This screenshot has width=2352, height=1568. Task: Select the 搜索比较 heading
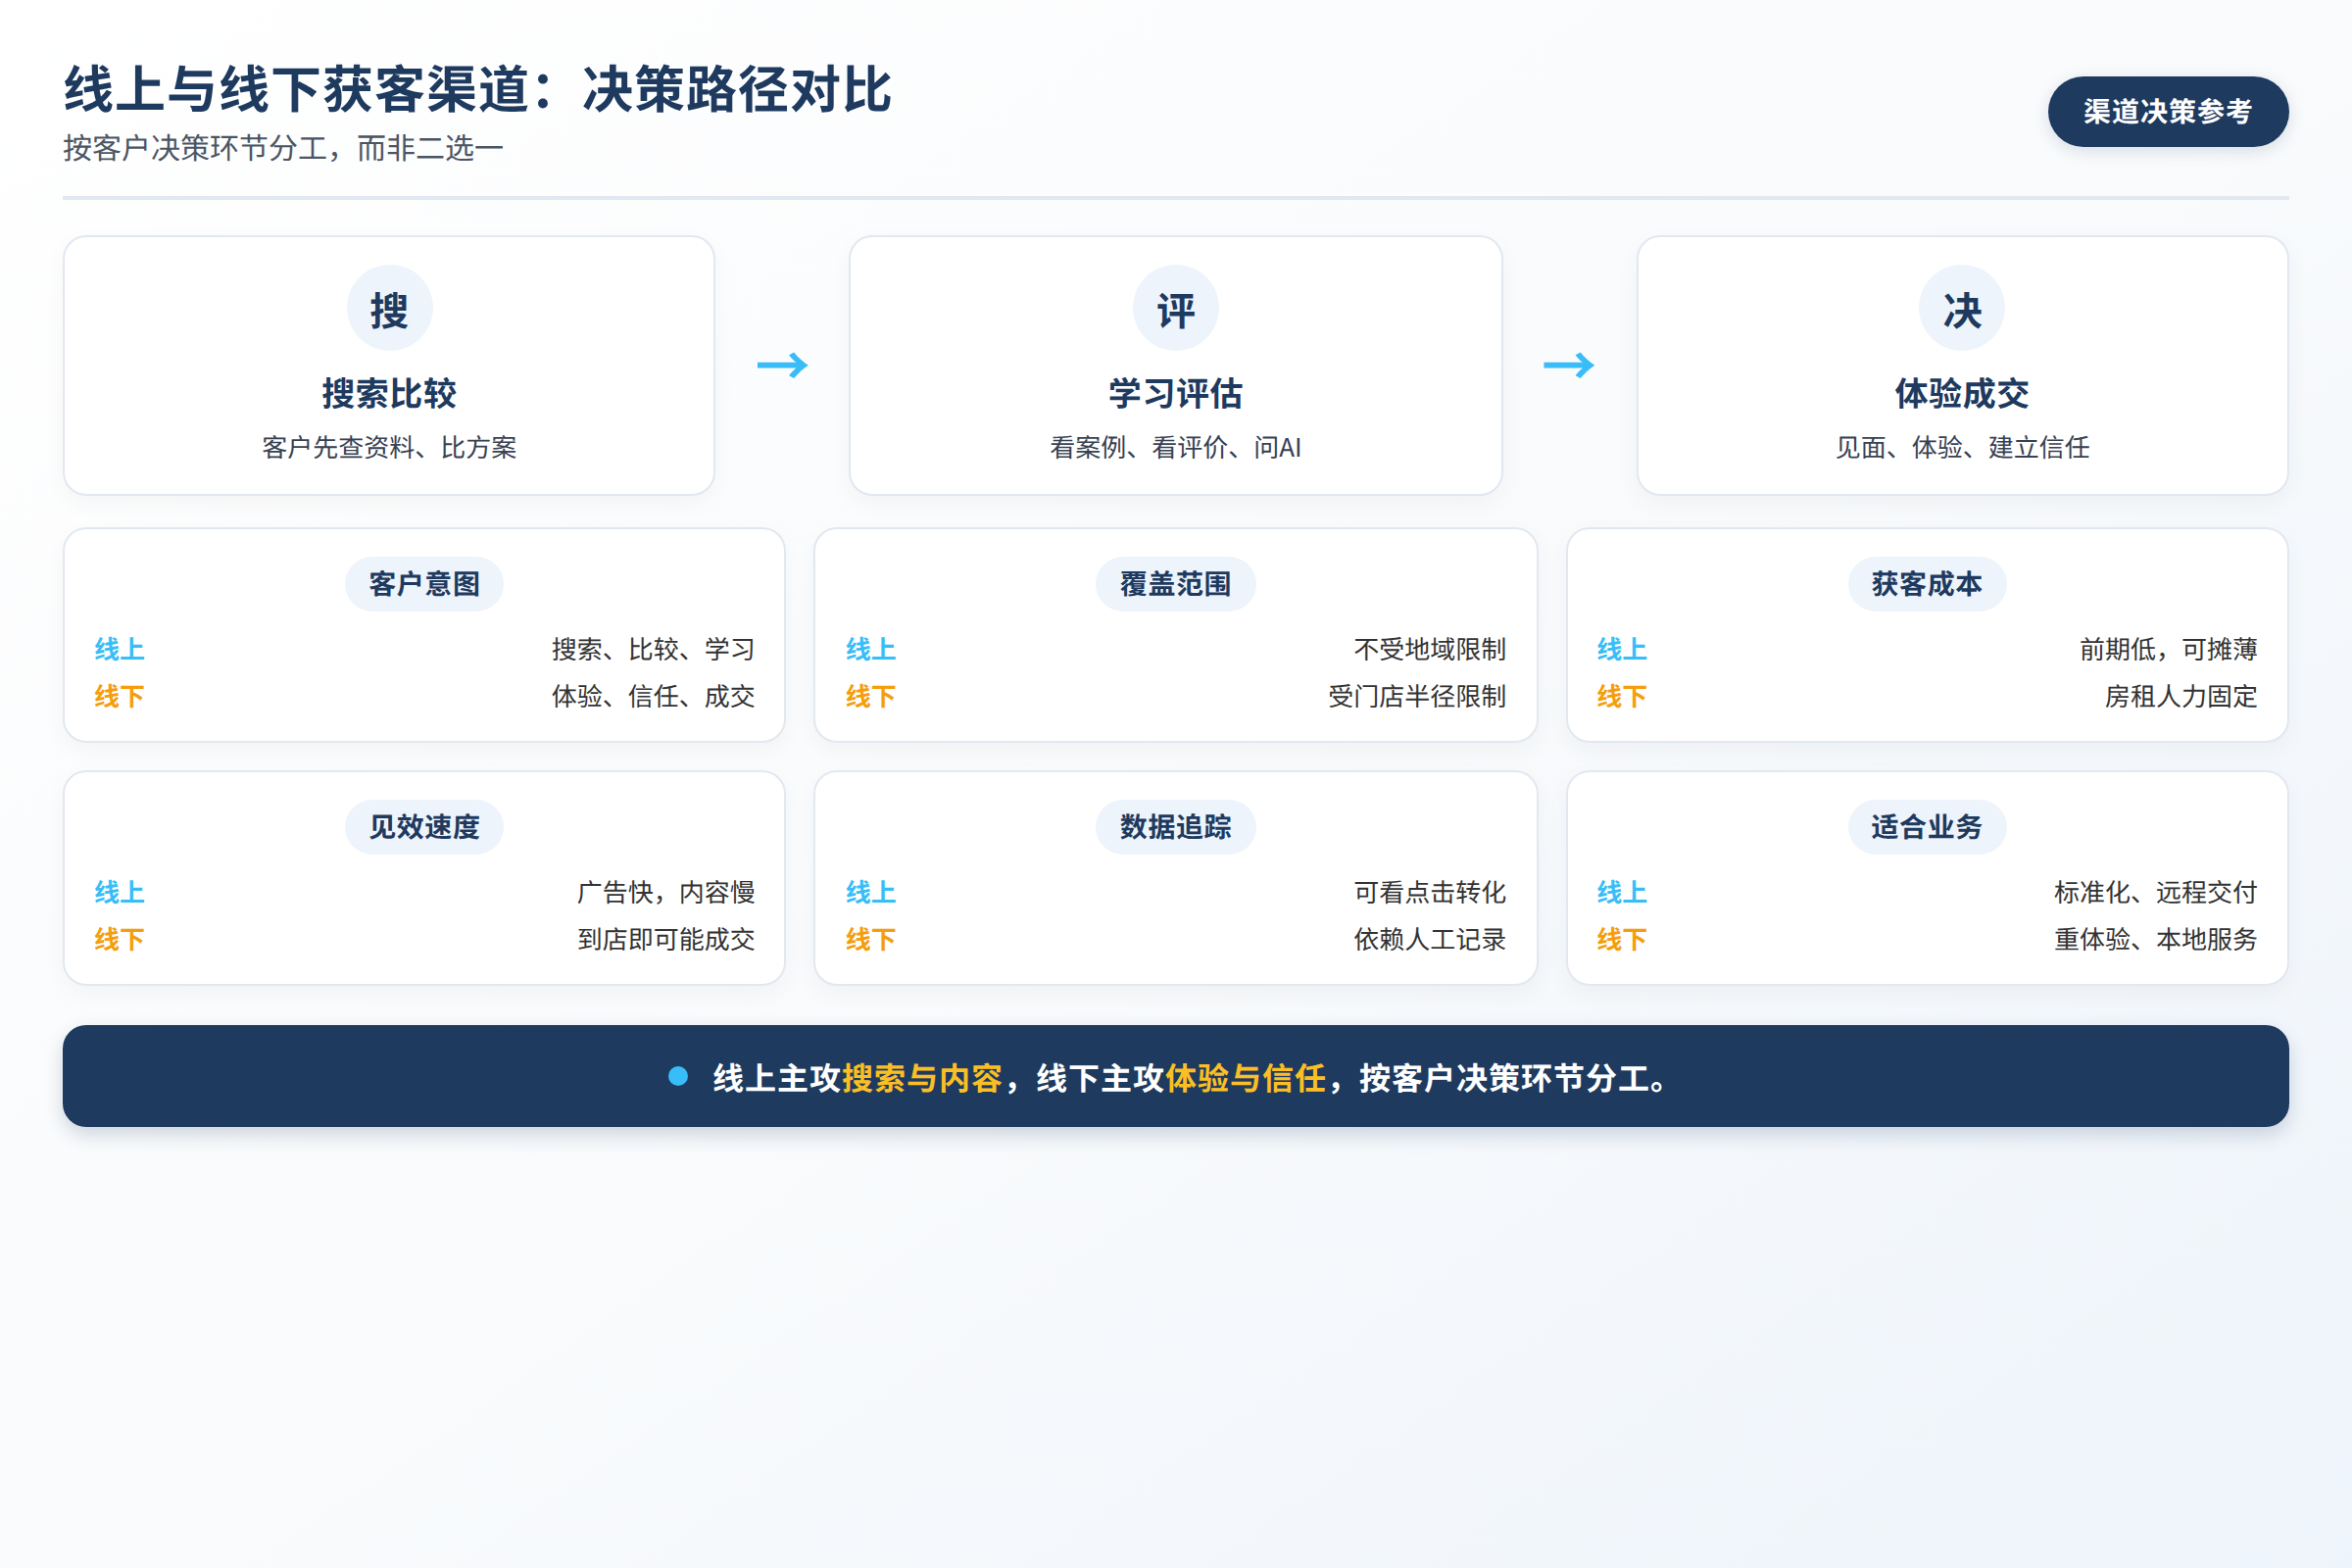point(389,393)
